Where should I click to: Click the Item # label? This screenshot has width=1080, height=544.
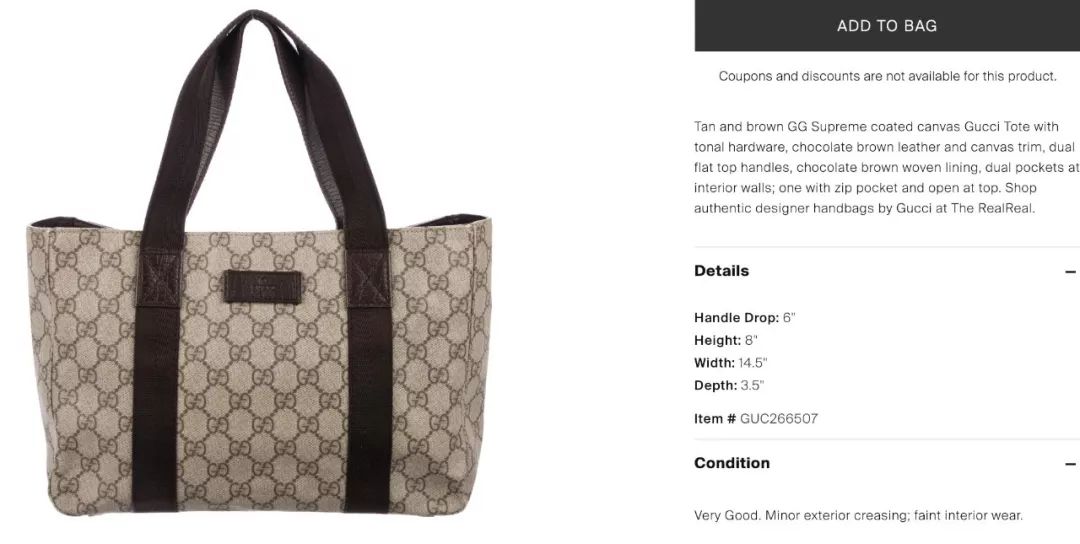[x=715, y=419]
